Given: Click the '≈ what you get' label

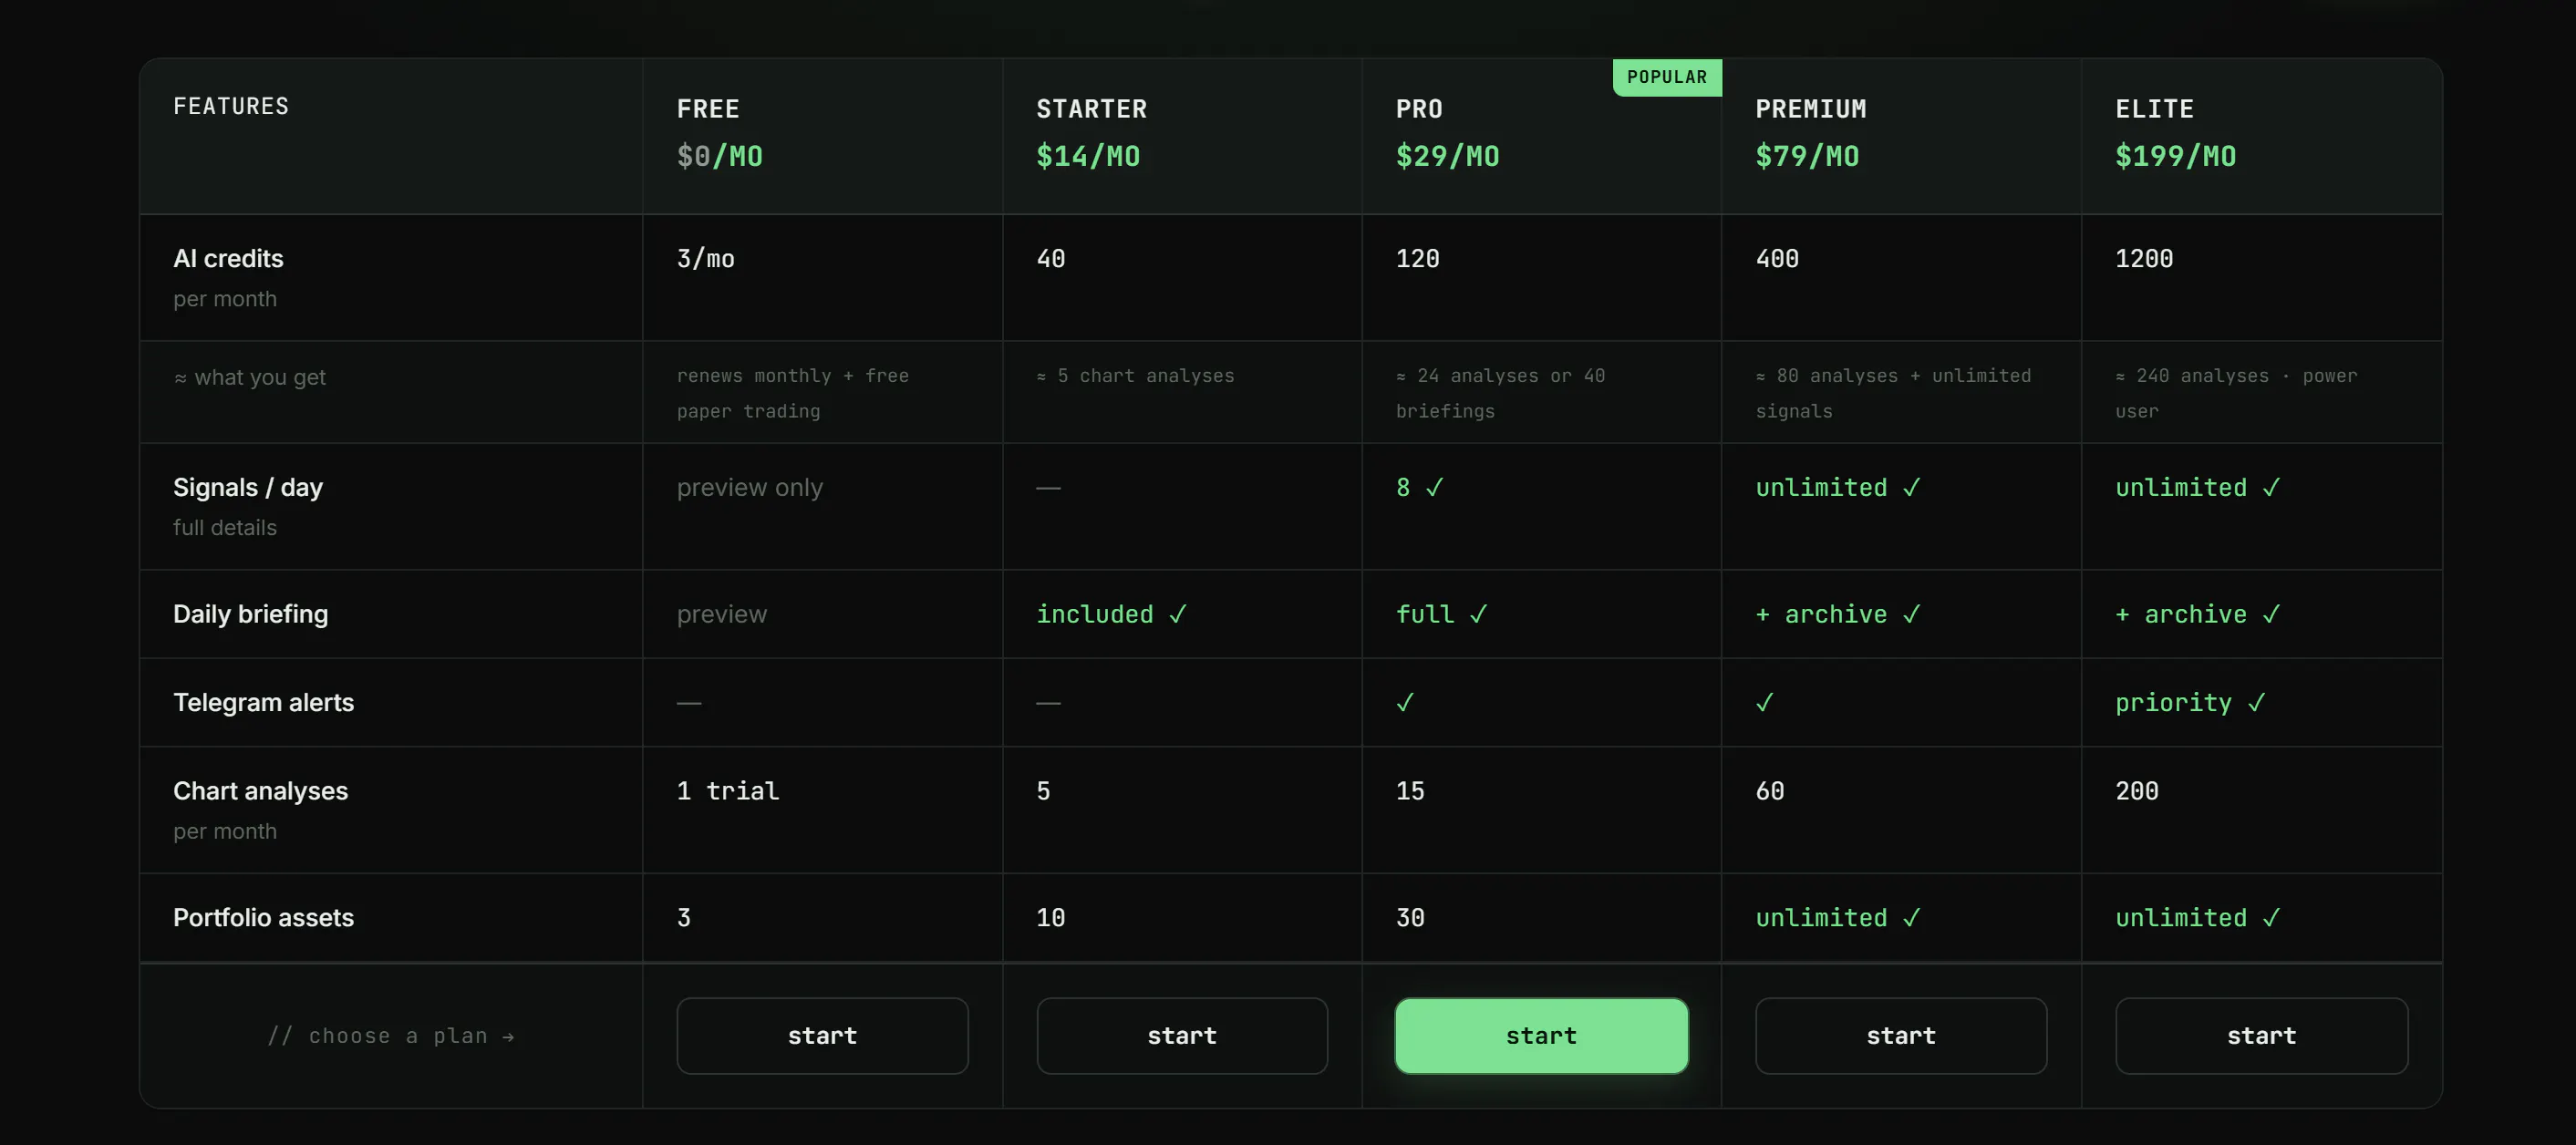Looking at the screenshot, I should click(x=250, y=377).
